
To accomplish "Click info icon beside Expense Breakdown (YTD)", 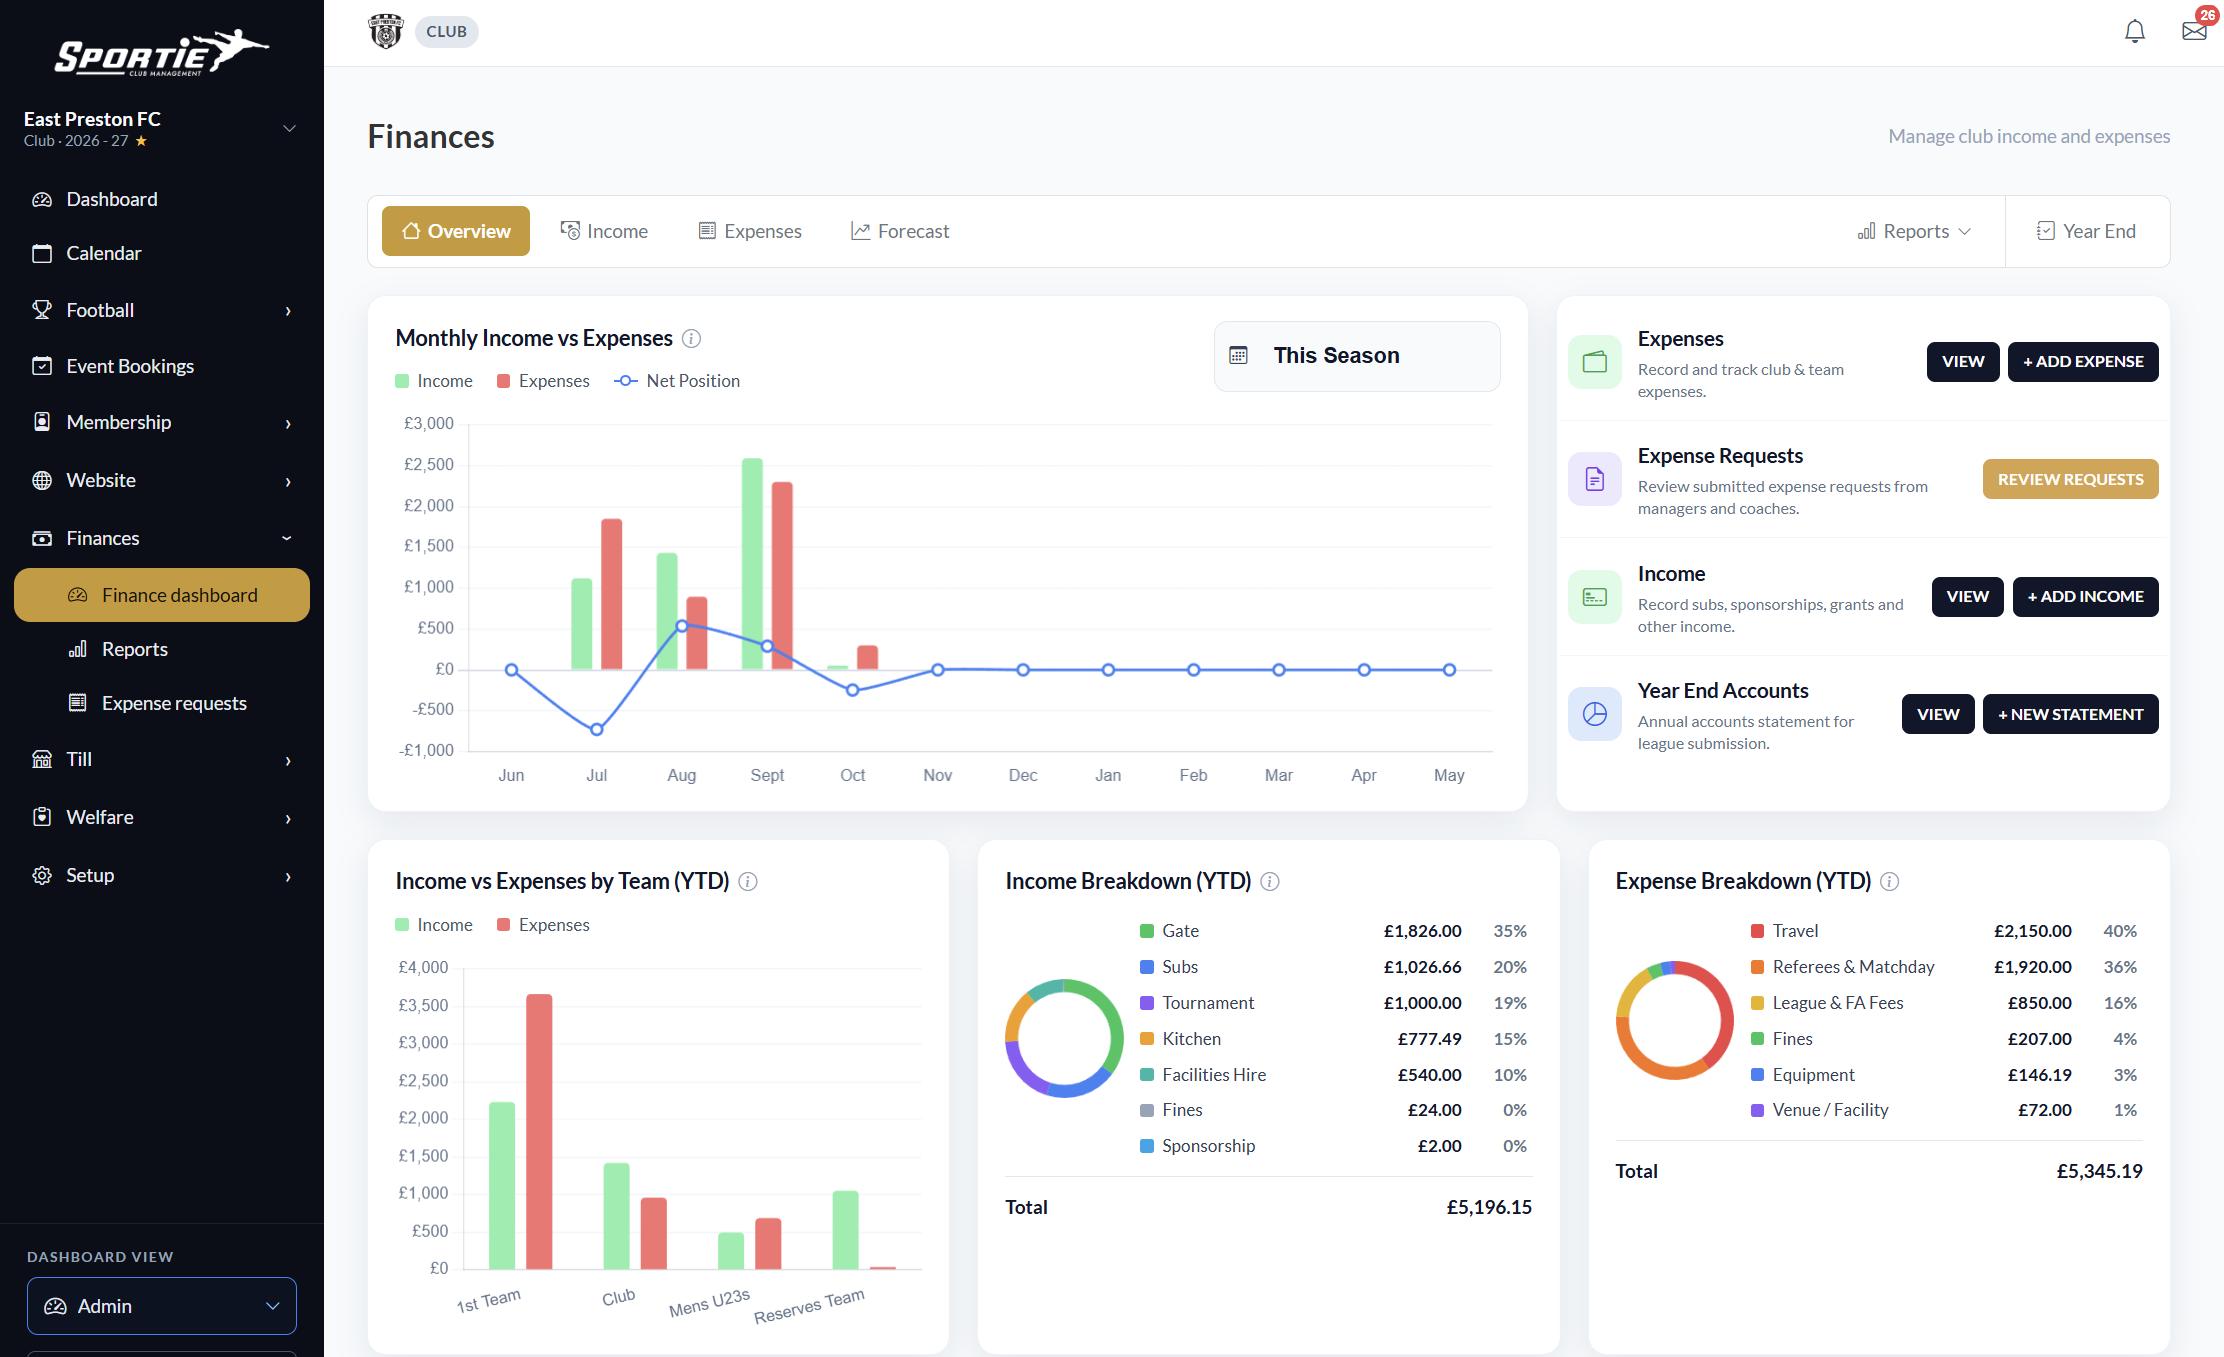I will tap(1890, 882).
